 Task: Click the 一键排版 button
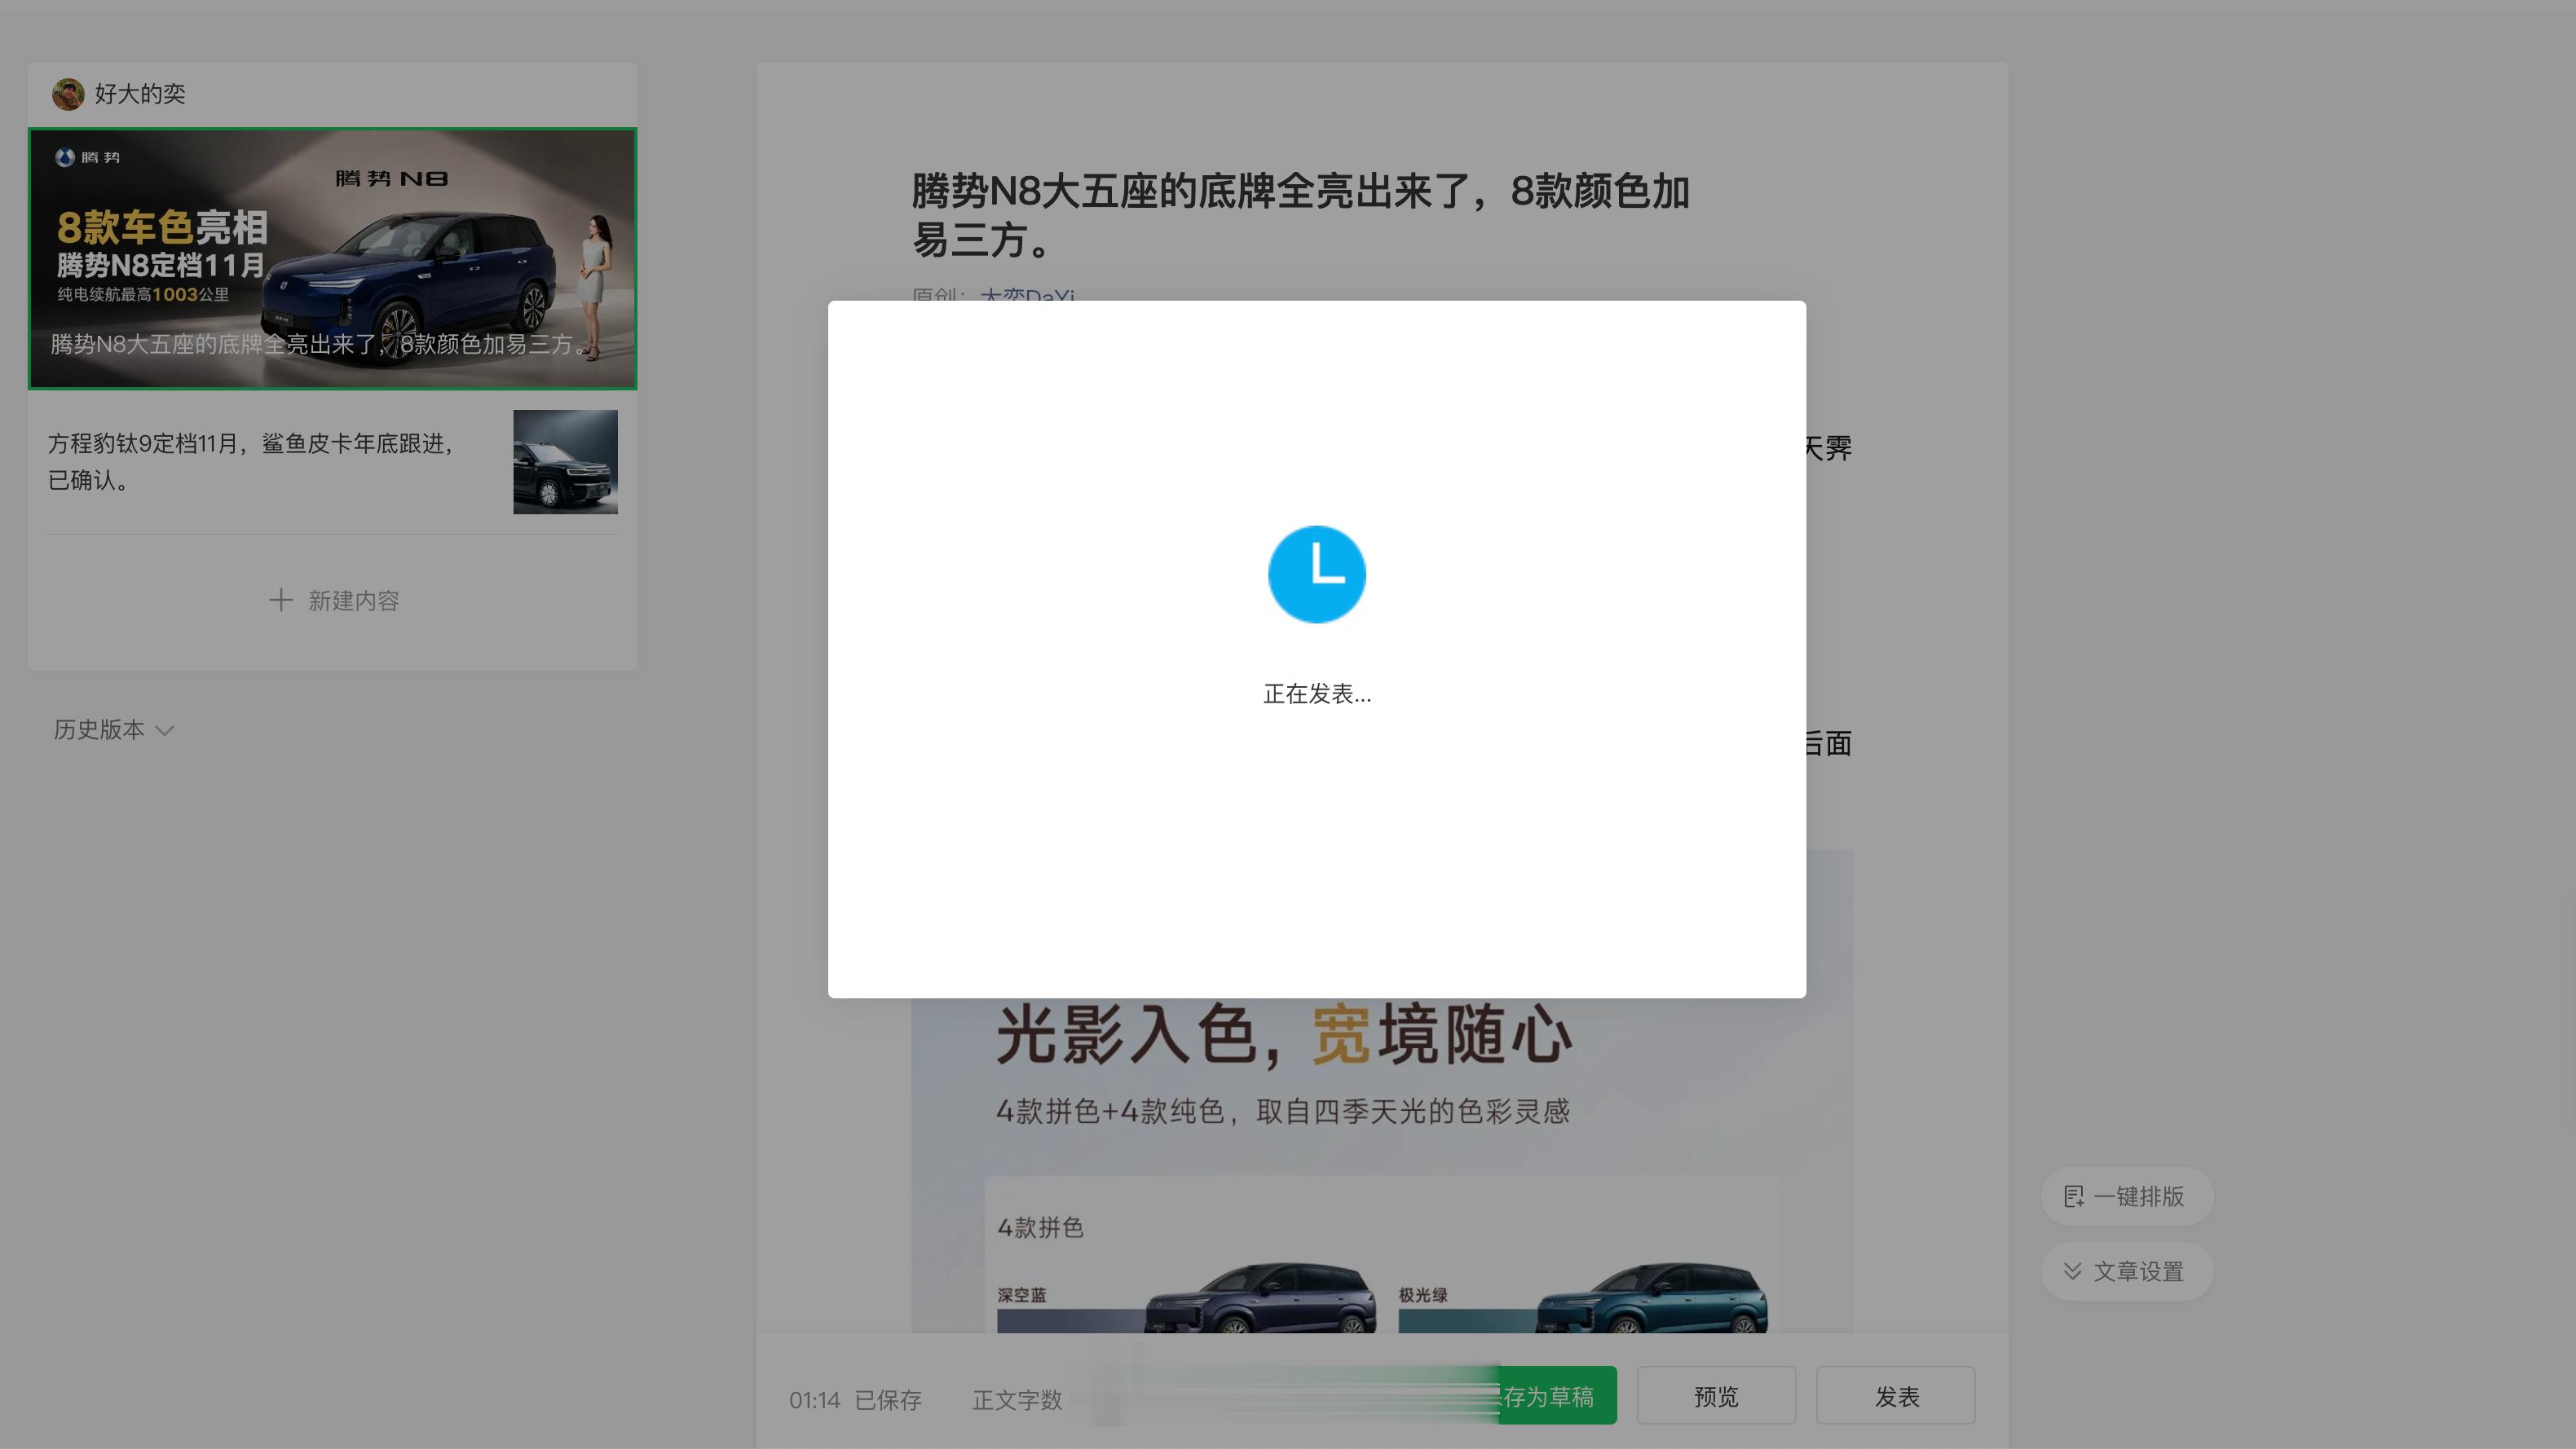(x=2126, y=1196)
